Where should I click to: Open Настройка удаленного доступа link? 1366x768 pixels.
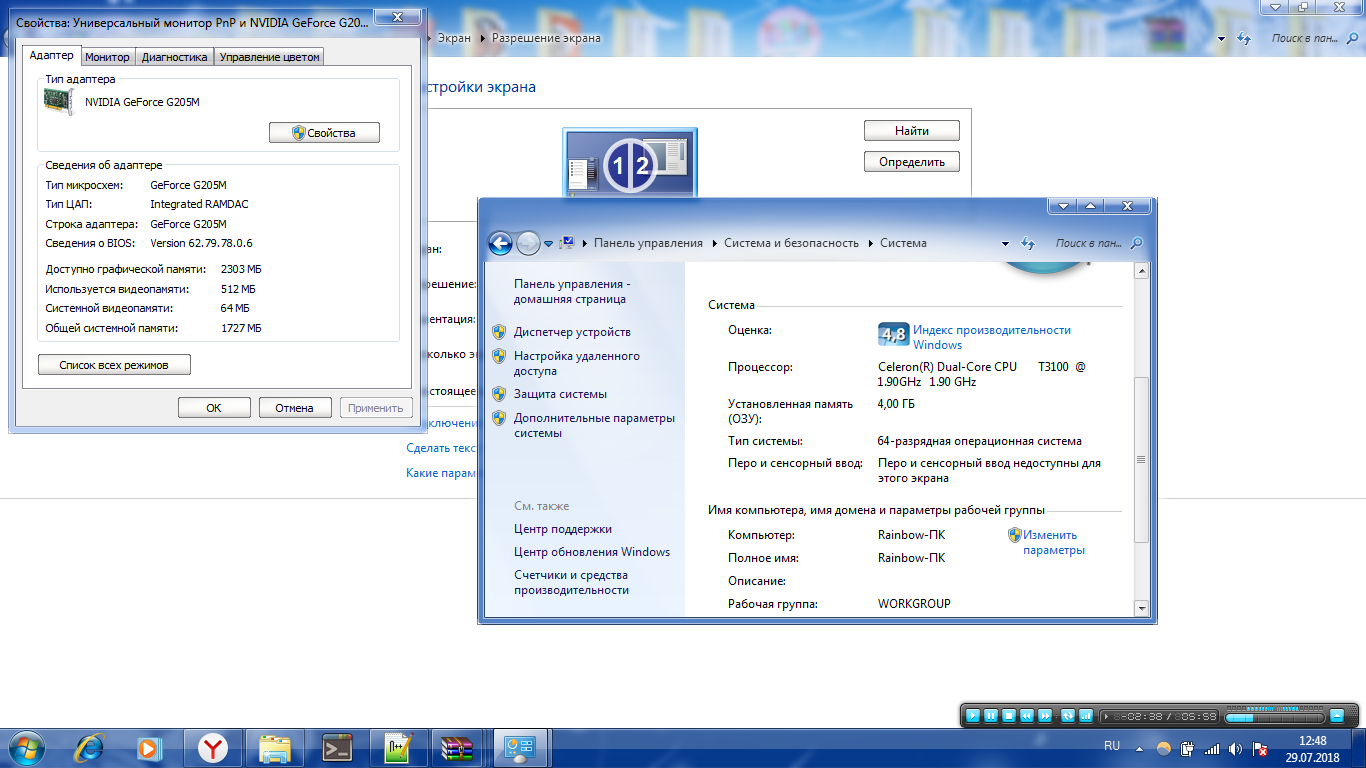click(x=577, y=363)
